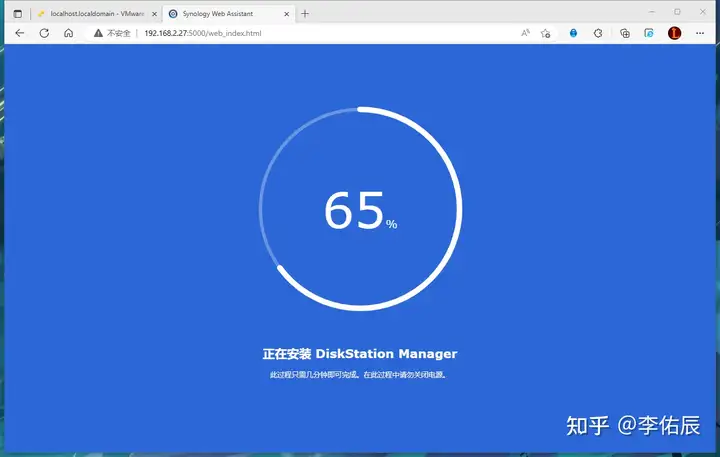Image resolution: width=720 pixels, height=457 pixels.
Task: Go to the browser Home icon
Action: pyautogui.click(x=68, y=33)
